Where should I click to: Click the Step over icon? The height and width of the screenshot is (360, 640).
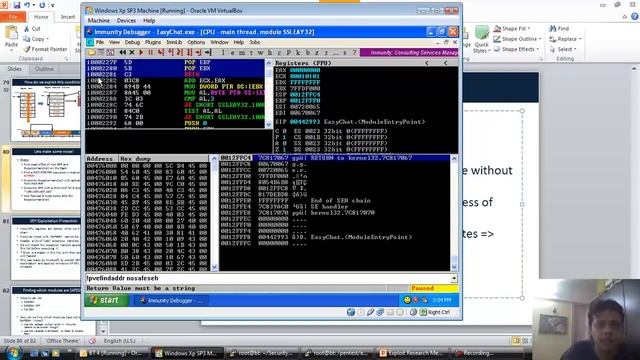pos(170,52)
